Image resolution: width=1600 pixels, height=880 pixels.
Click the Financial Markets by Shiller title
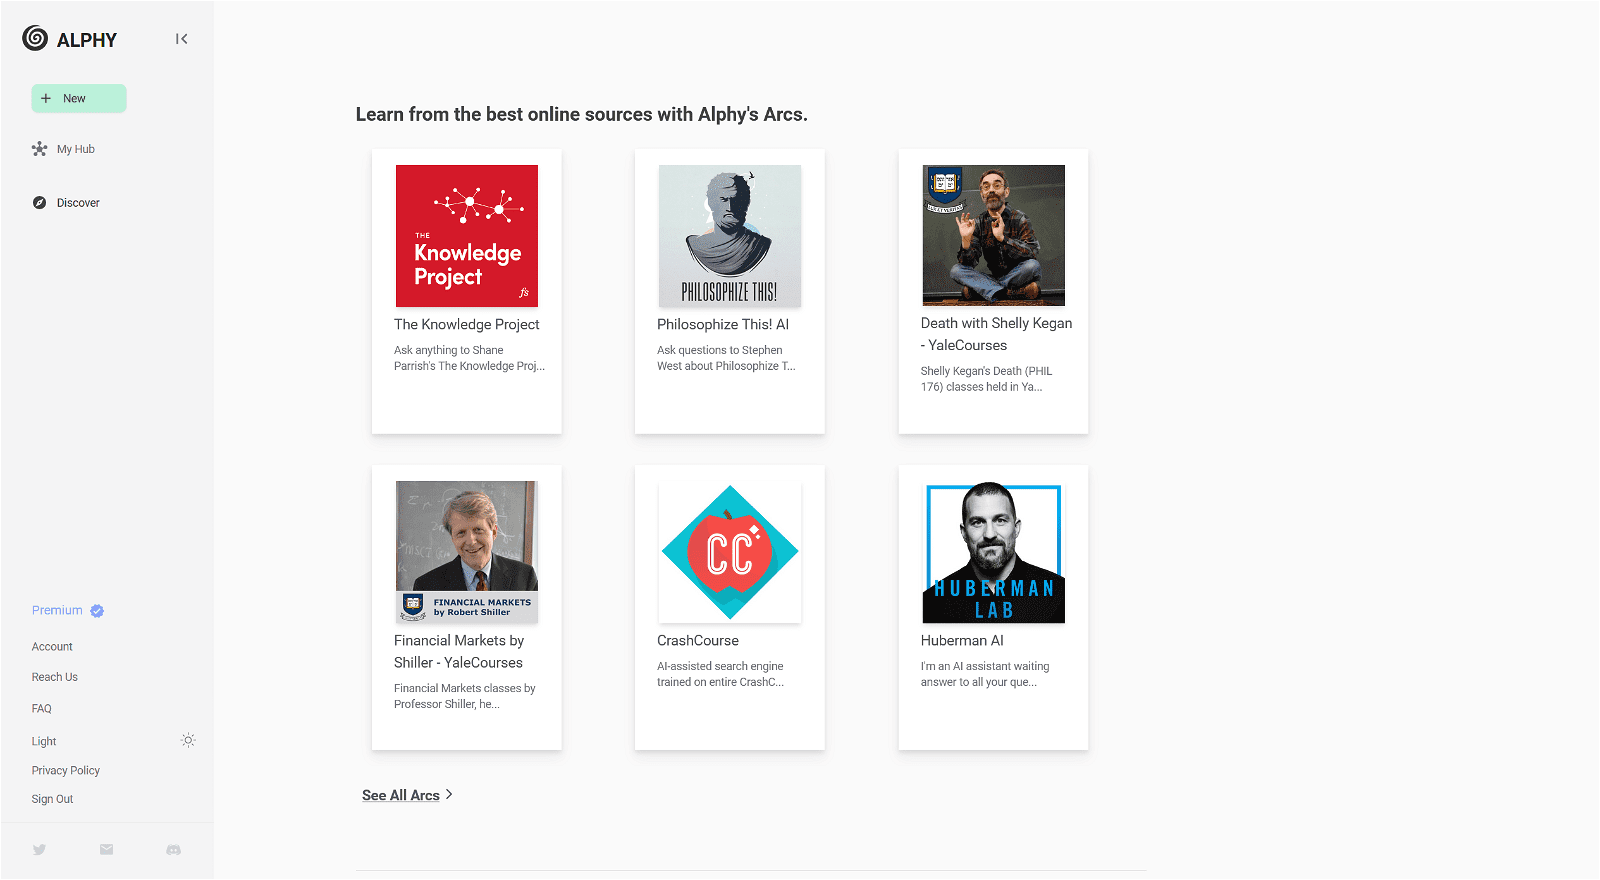(x=459, y=651)
